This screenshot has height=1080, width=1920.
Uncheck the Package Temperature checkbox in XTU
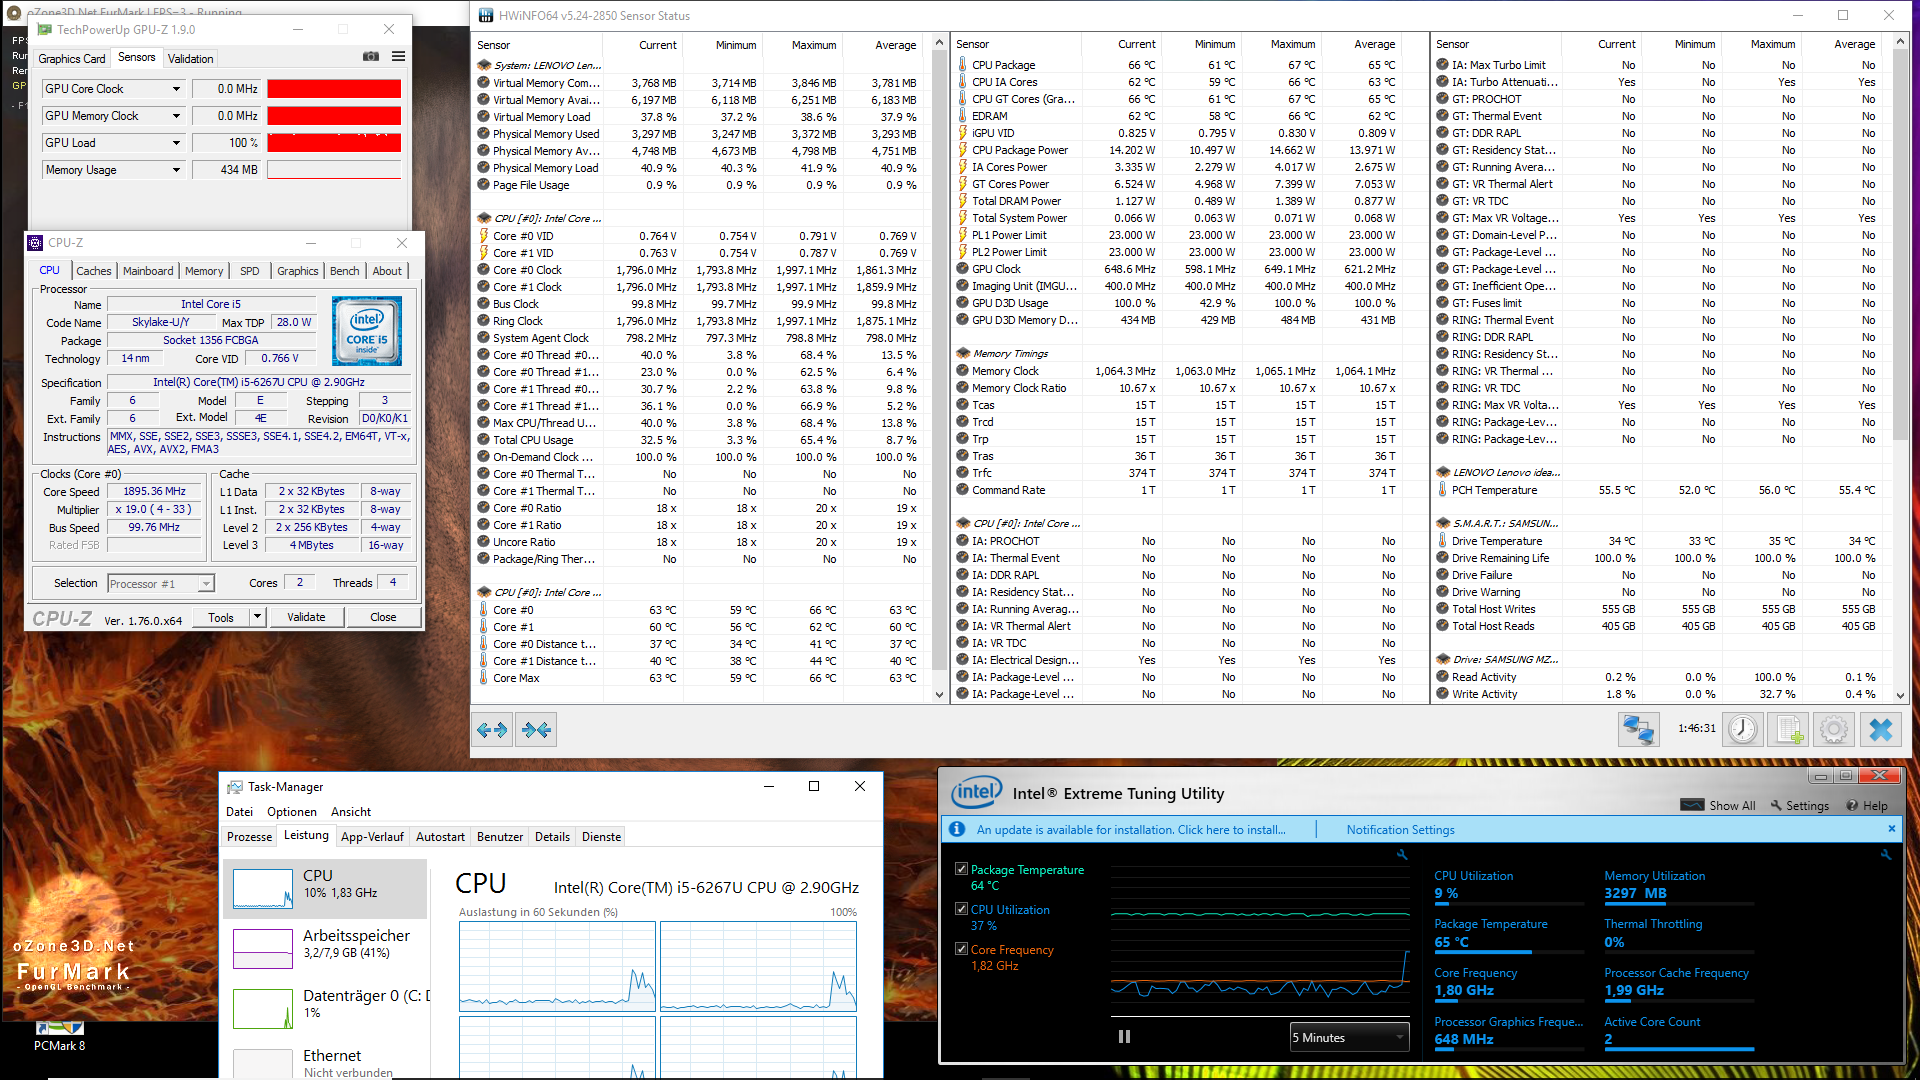tap(961, 869)
